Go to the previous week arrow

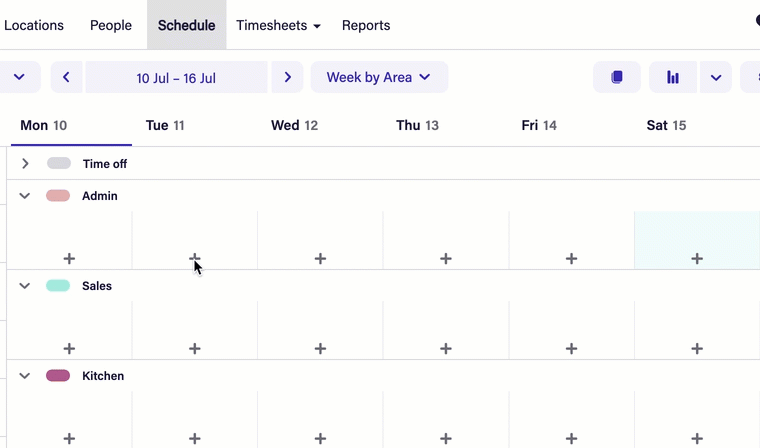coord(66,77)
